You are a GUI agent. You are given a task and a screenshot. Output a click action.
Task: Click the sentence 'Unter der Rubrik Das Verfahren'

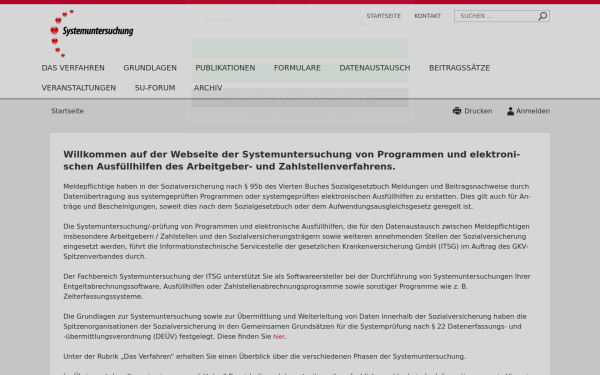[264, 357]
